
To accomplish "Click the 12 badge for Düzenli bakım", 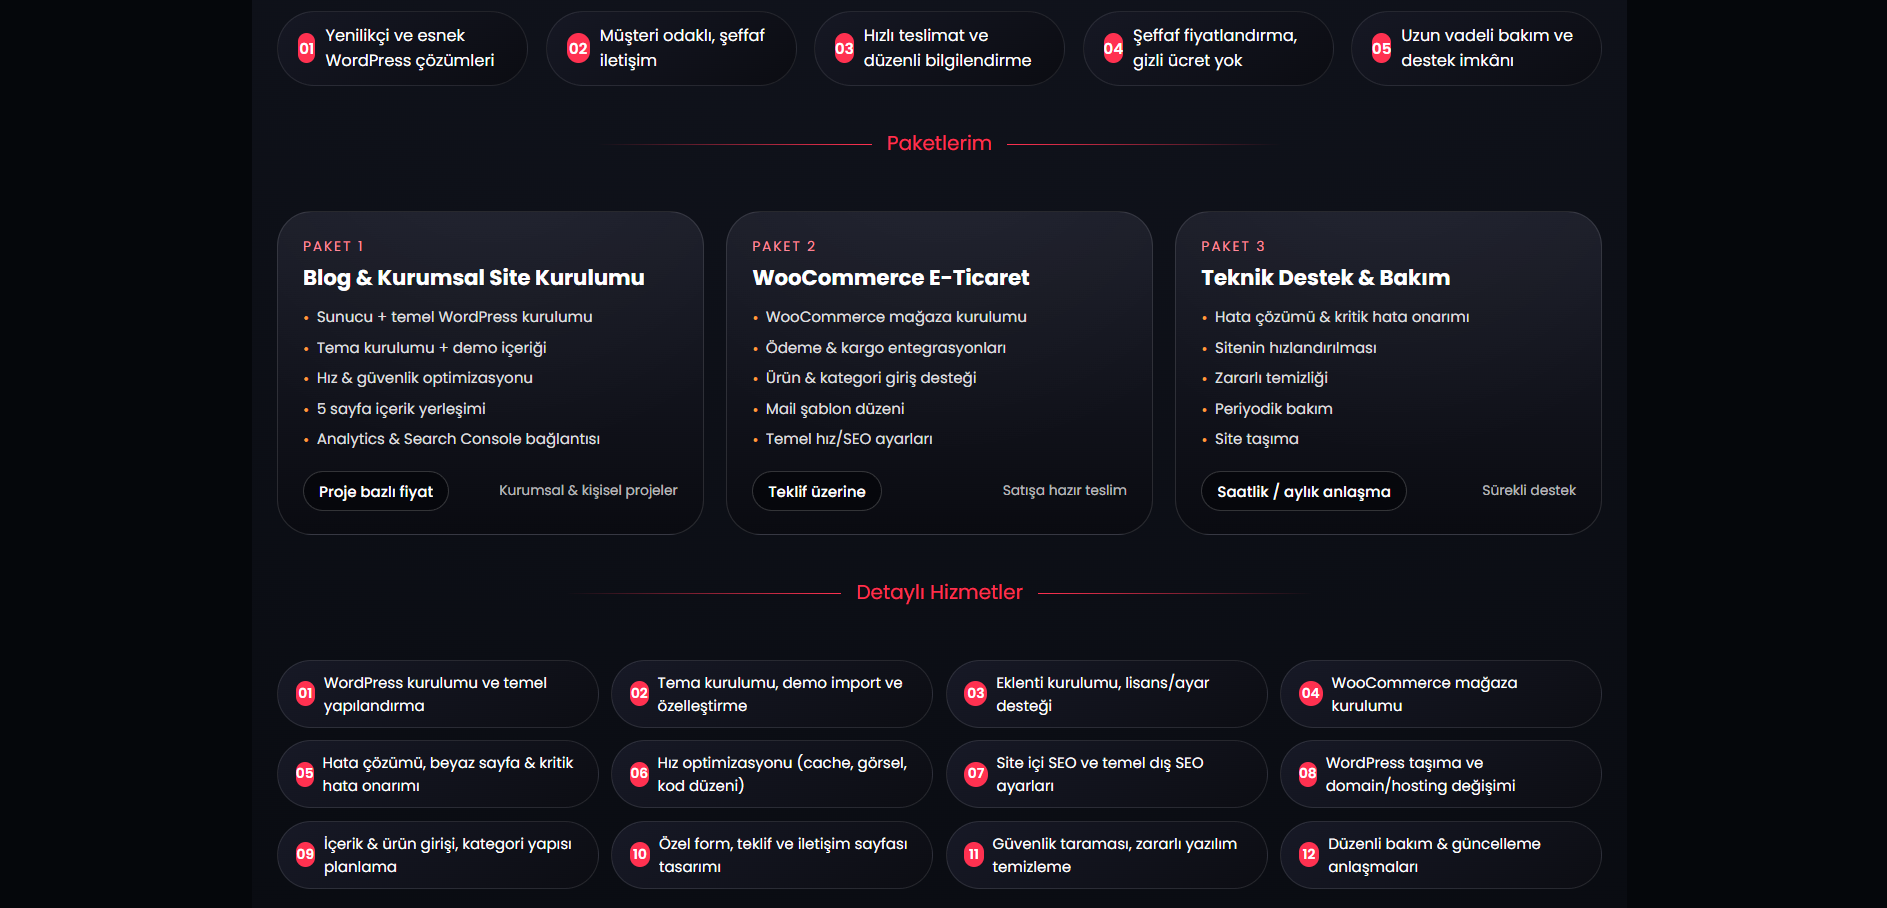I will (x=1308, y=854).
